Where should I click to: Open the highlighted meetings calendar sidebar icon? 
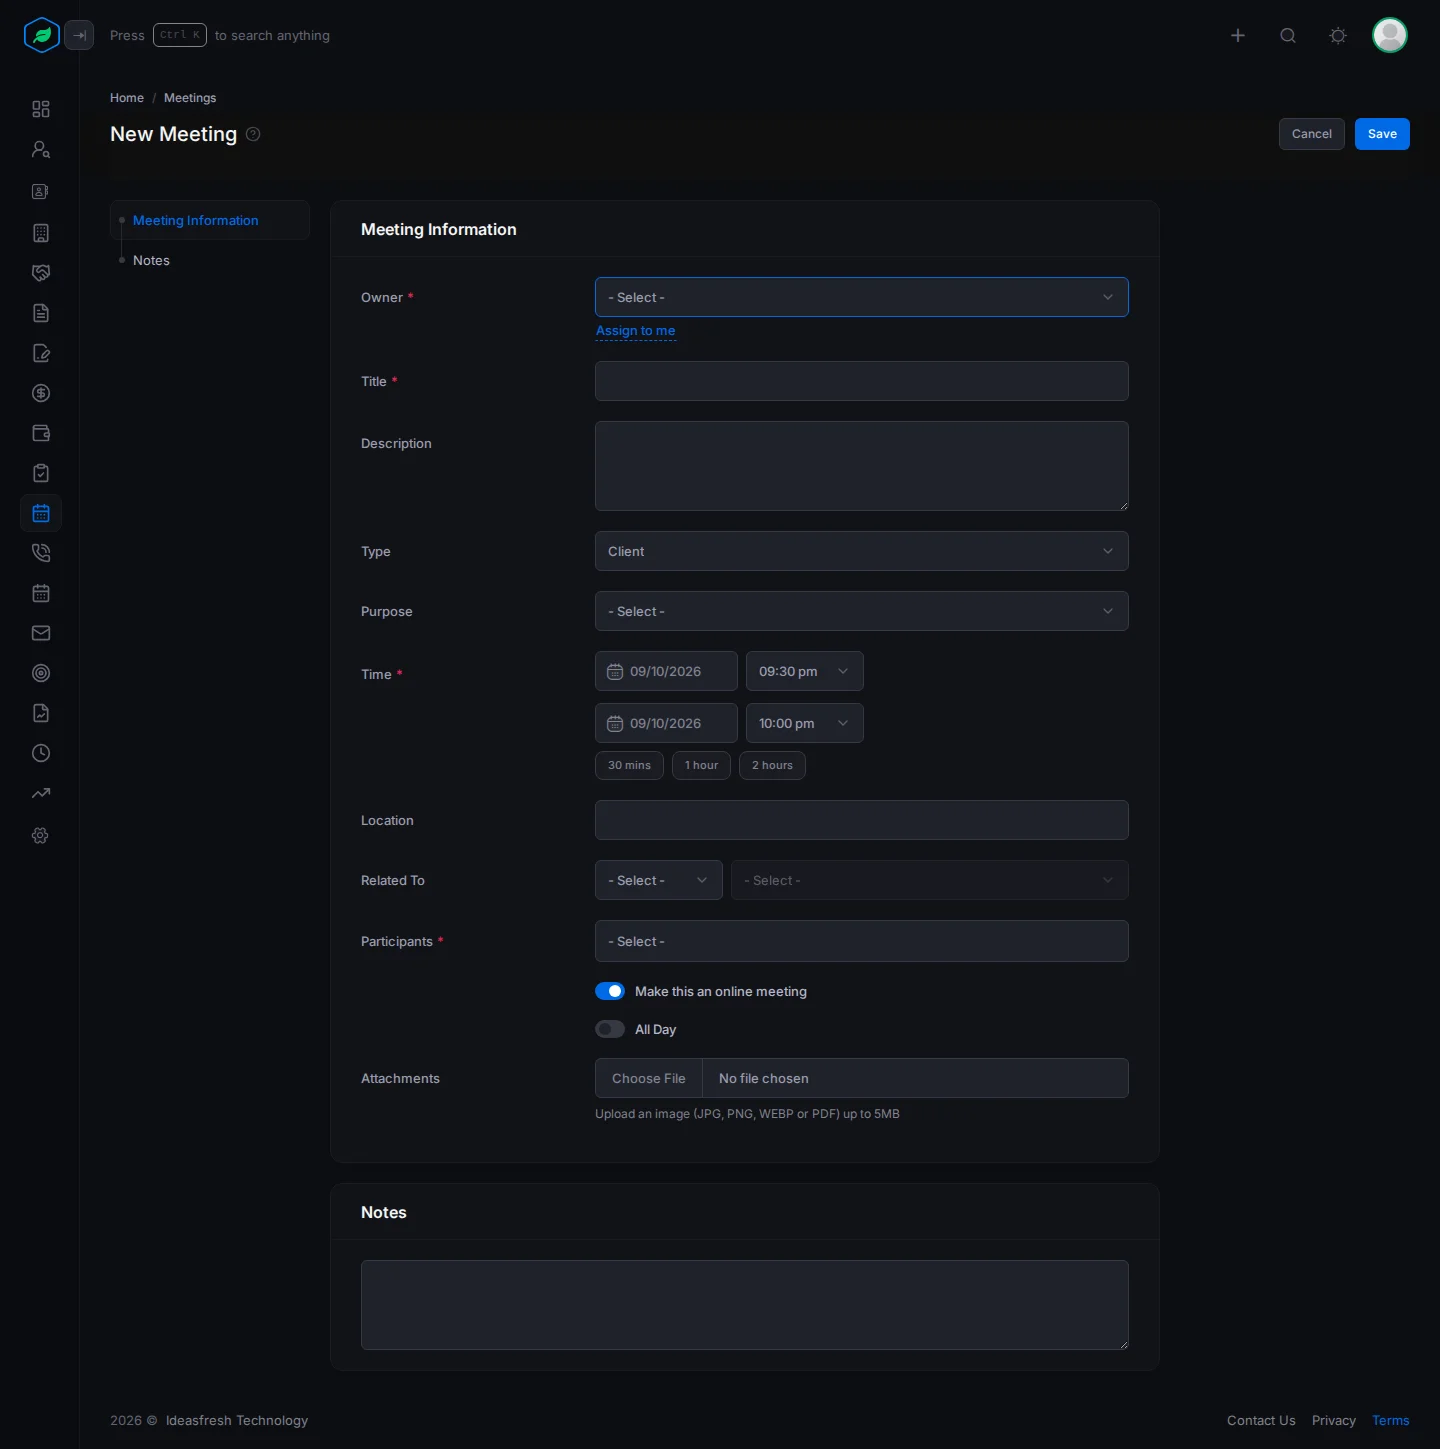click(41, 513)
